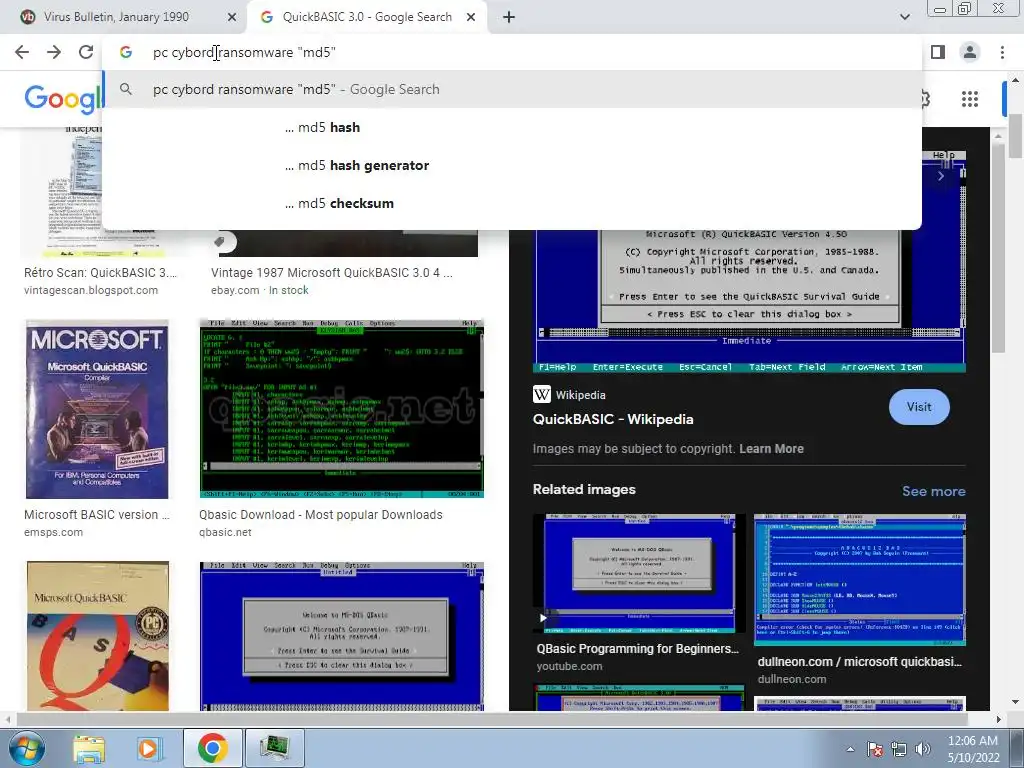The image size is (1024, 768).
Task: Select the QuickBASIC 3.0 - Google Search tab
Action: (367, 17)
